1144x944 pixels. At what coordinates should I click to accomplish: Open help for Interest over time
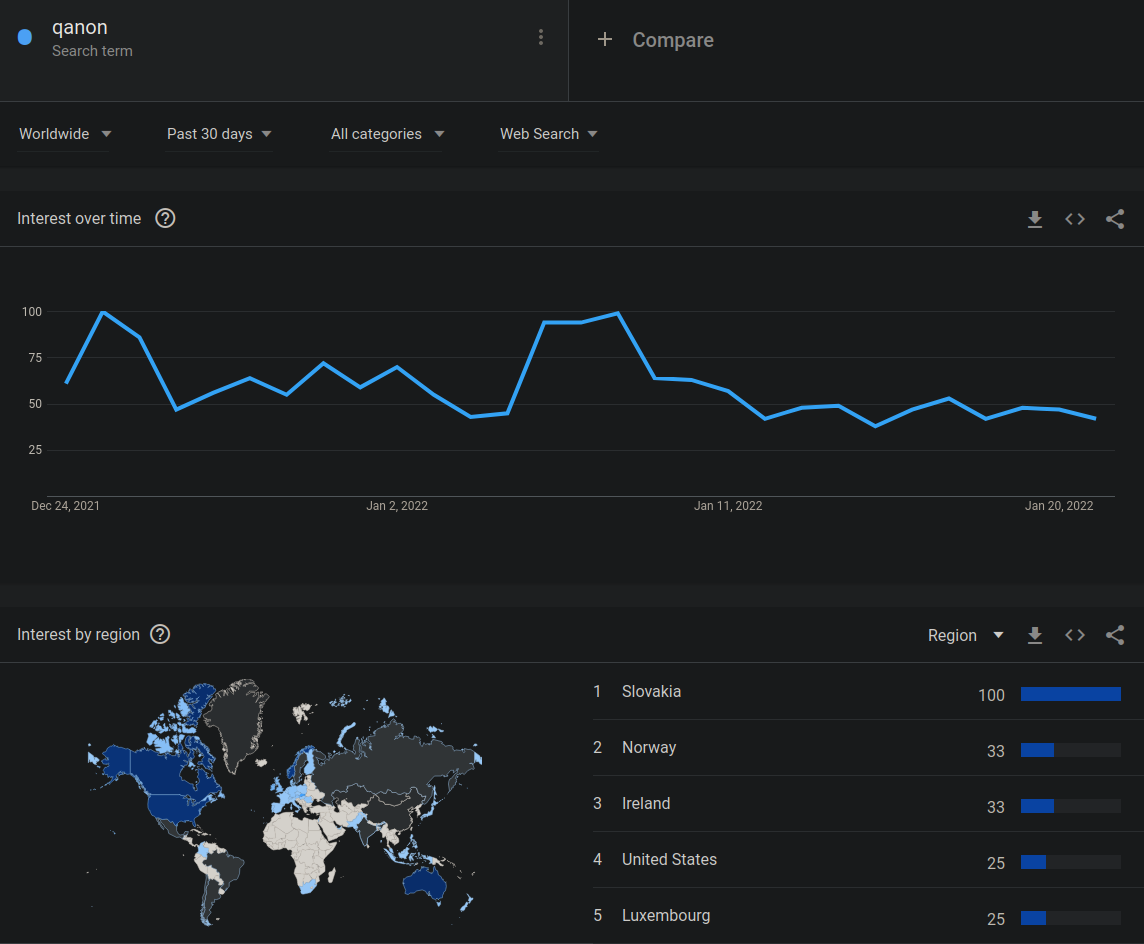point(166,218)
